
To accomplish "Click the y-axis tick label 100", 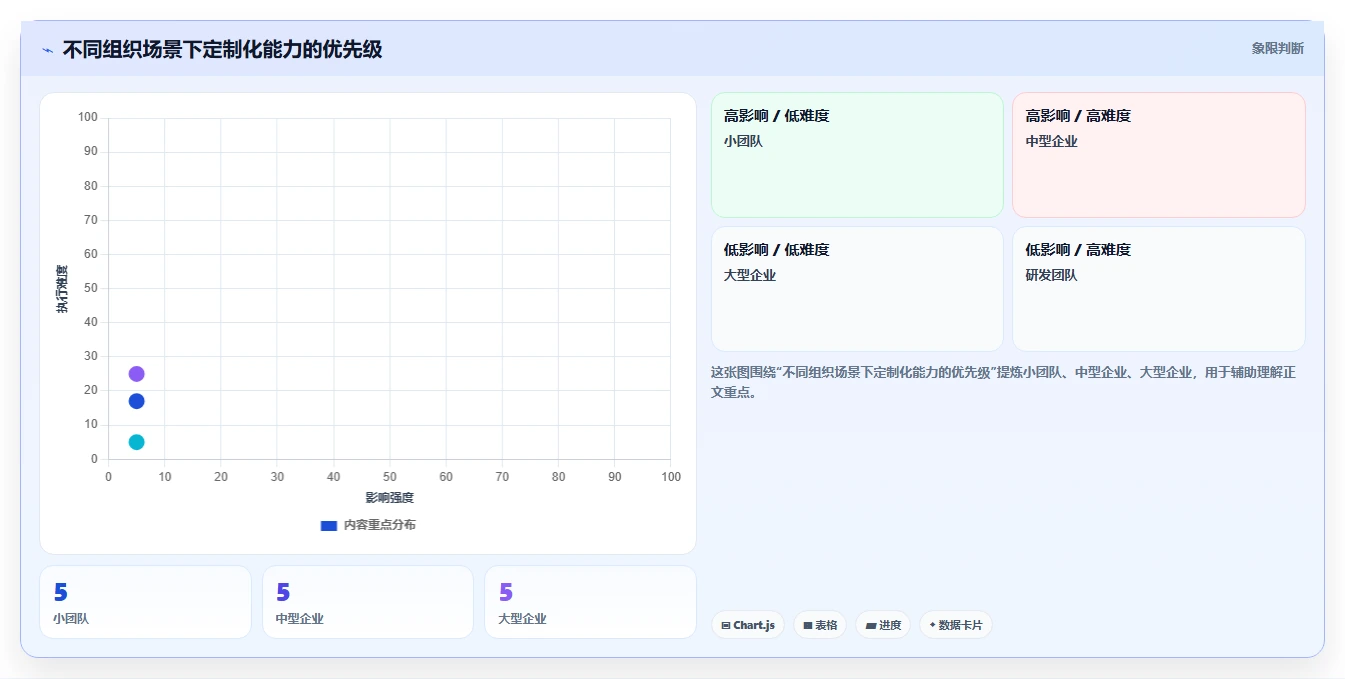I will pyautogui.click(x=88, y=117).
